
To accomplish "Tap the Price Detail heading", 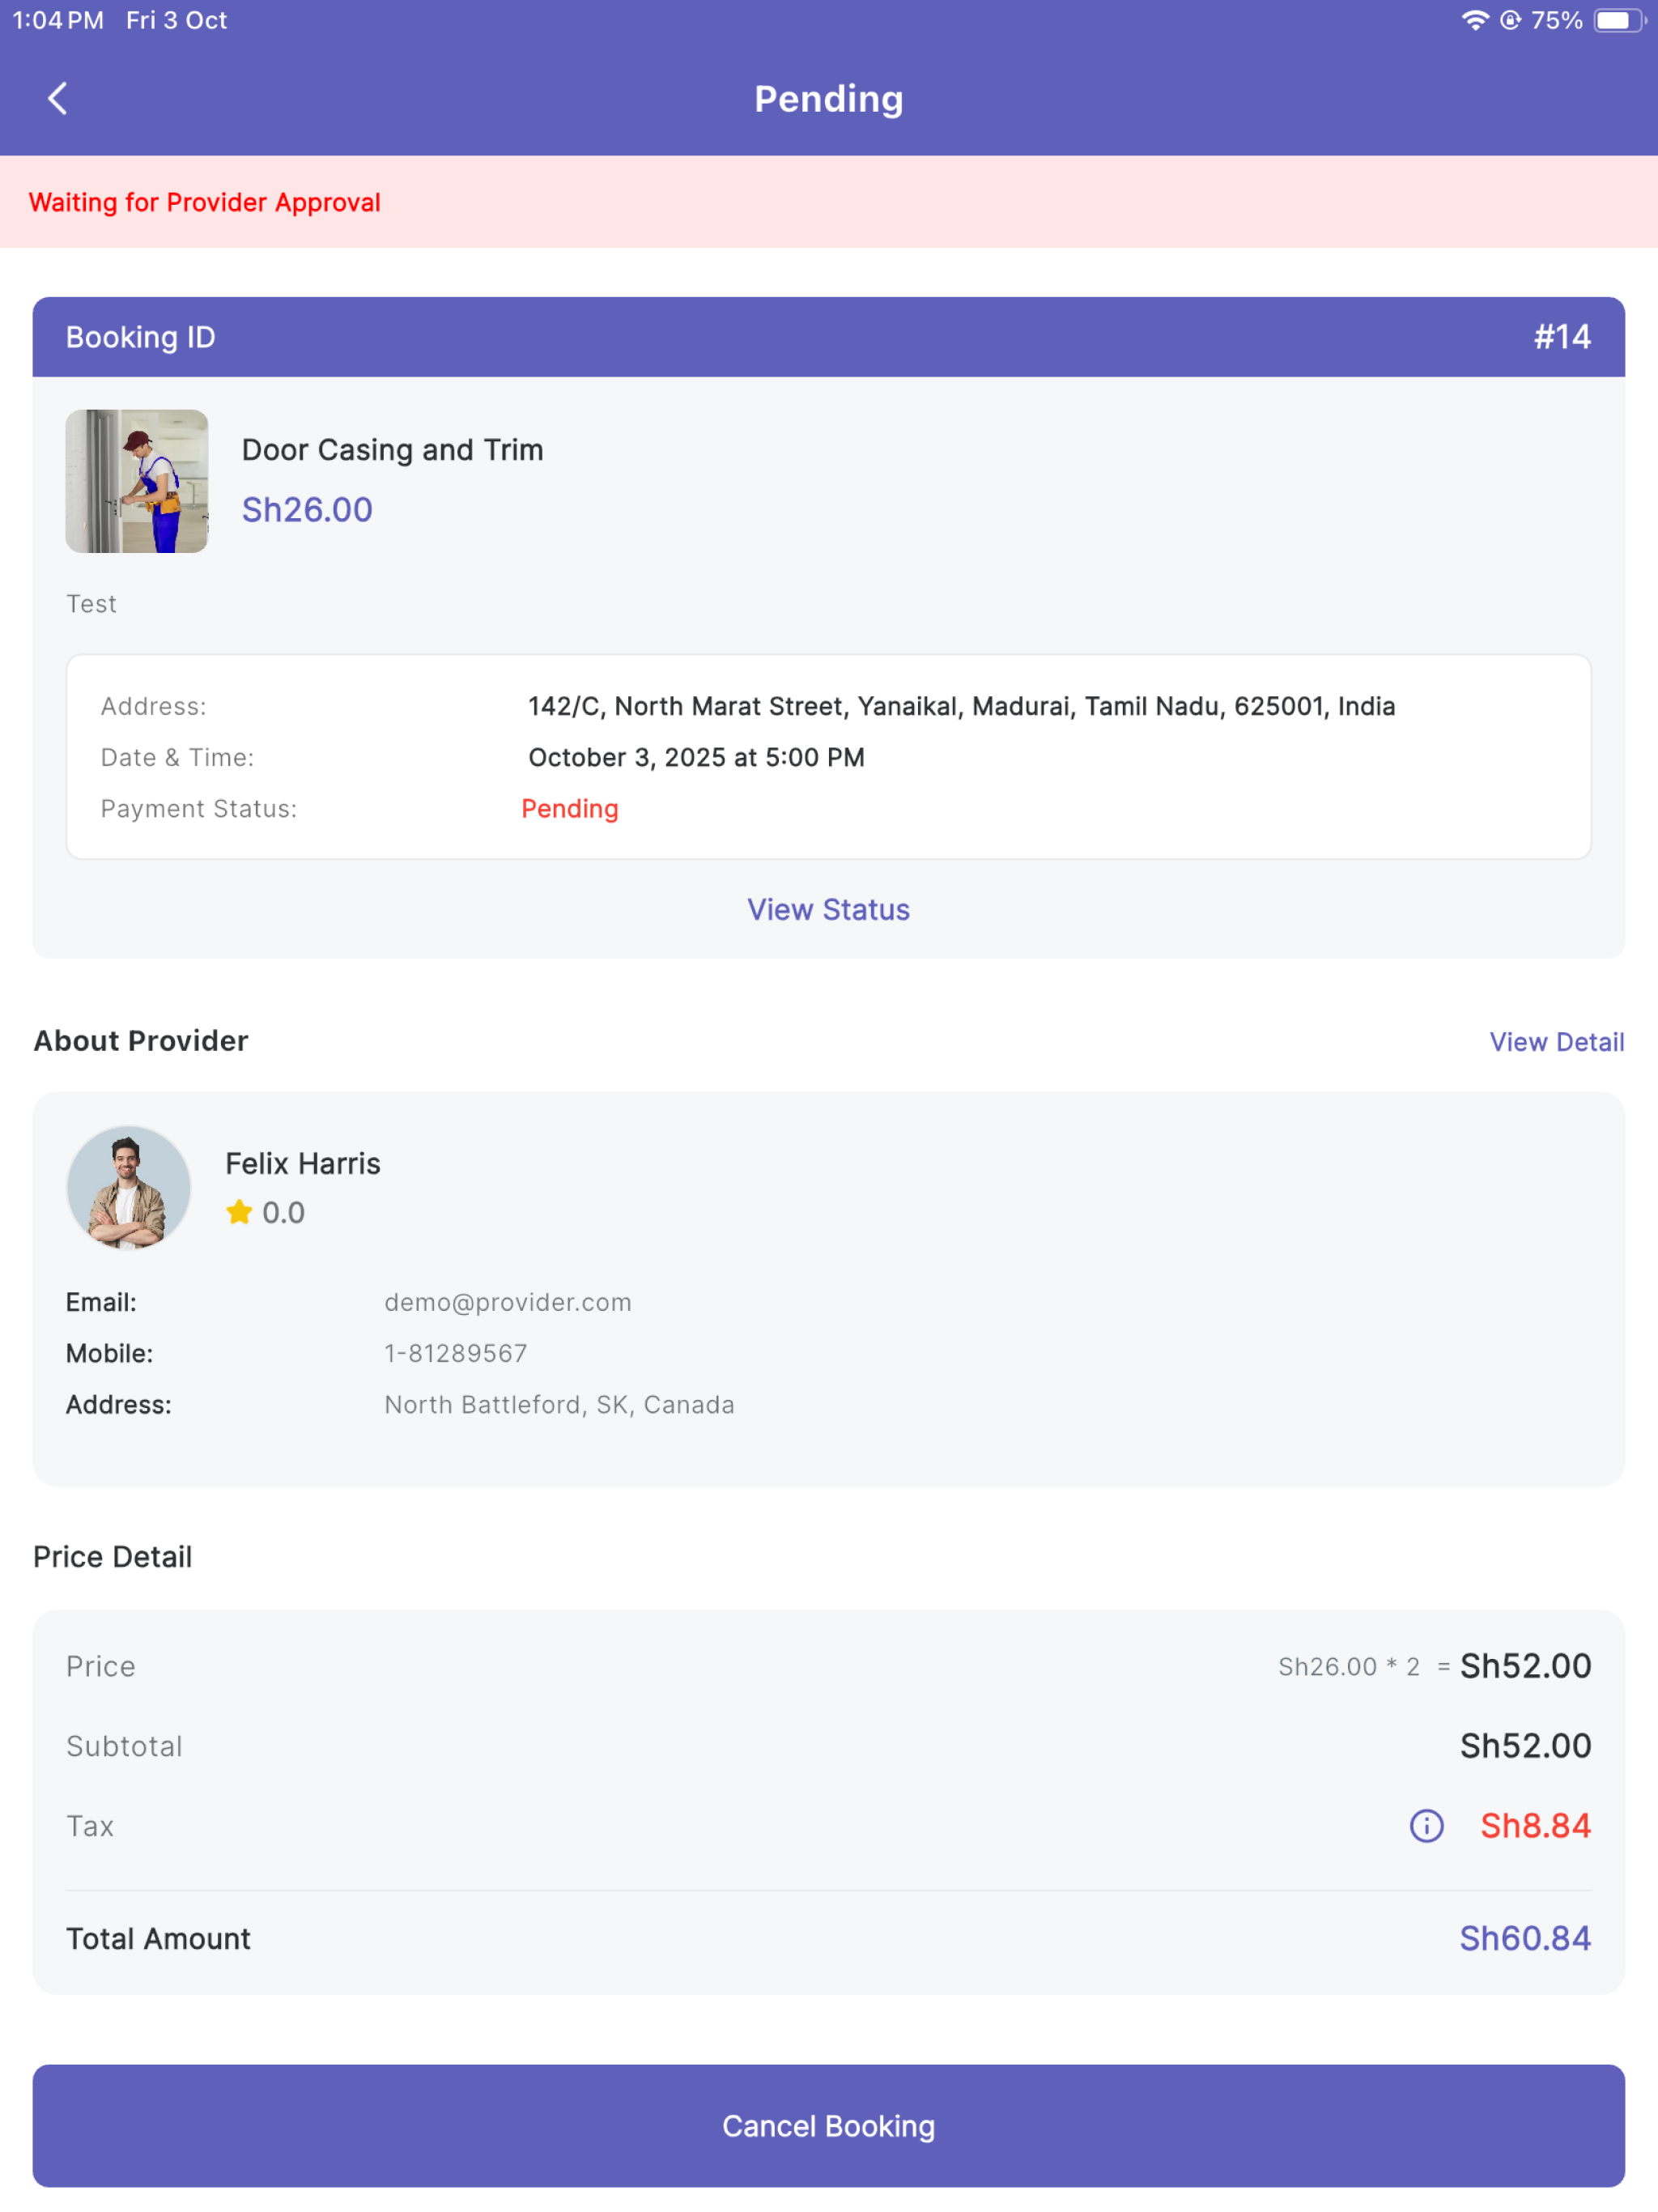I will pyautogui.click(x=113, y=1557).
